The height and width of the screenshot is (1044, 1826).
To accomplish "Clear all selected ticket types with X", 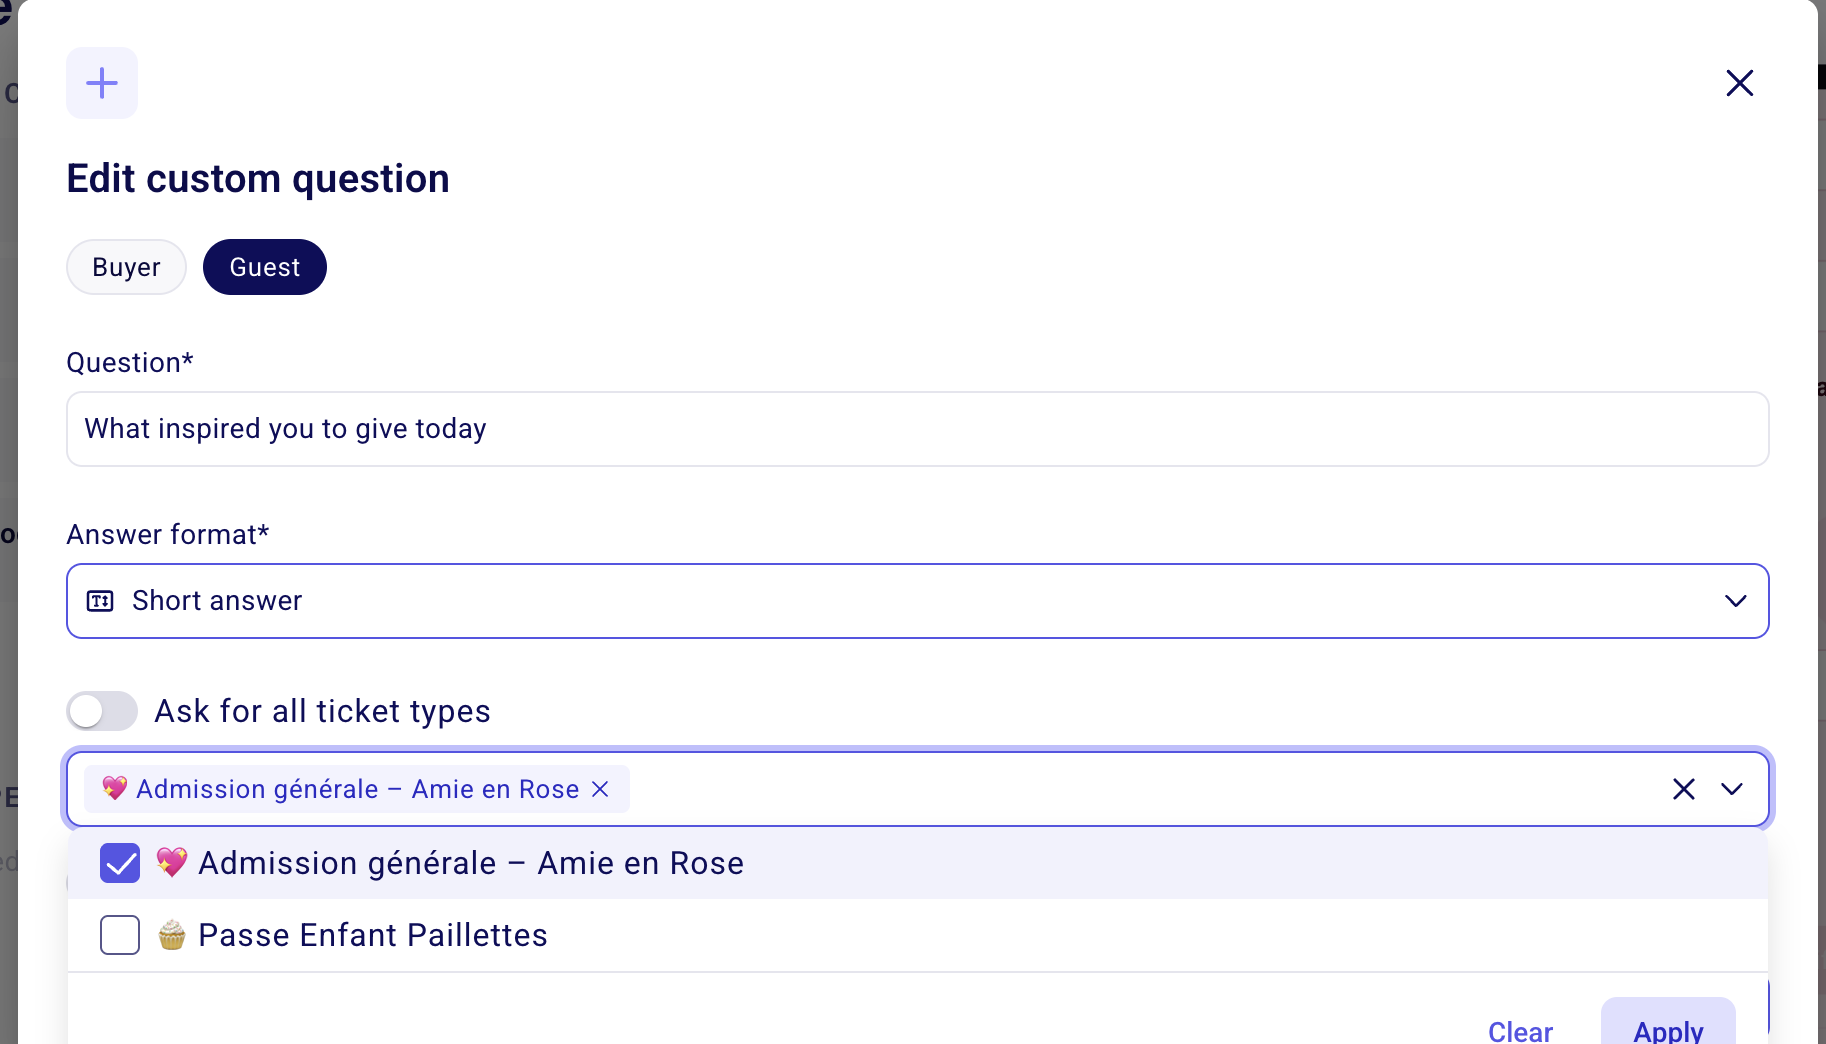I will pyautogui.click(x=1683, y=789).
